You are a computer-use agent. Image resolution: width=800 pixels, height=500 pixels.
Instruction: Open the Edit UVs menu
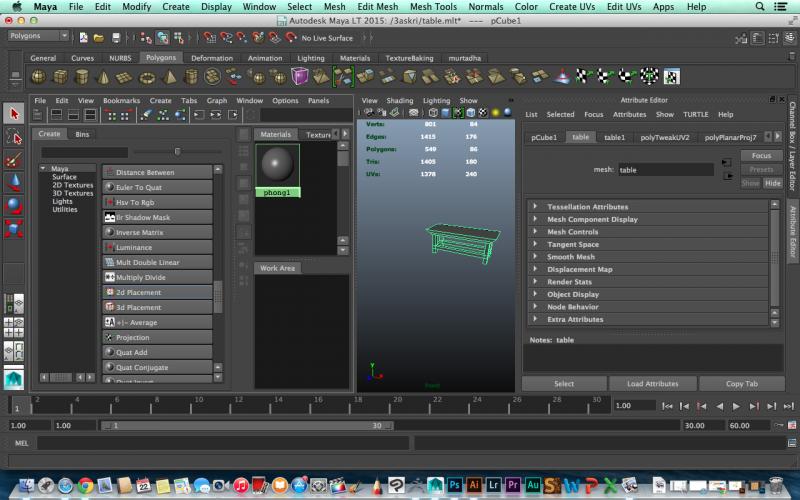pos(623,7)
